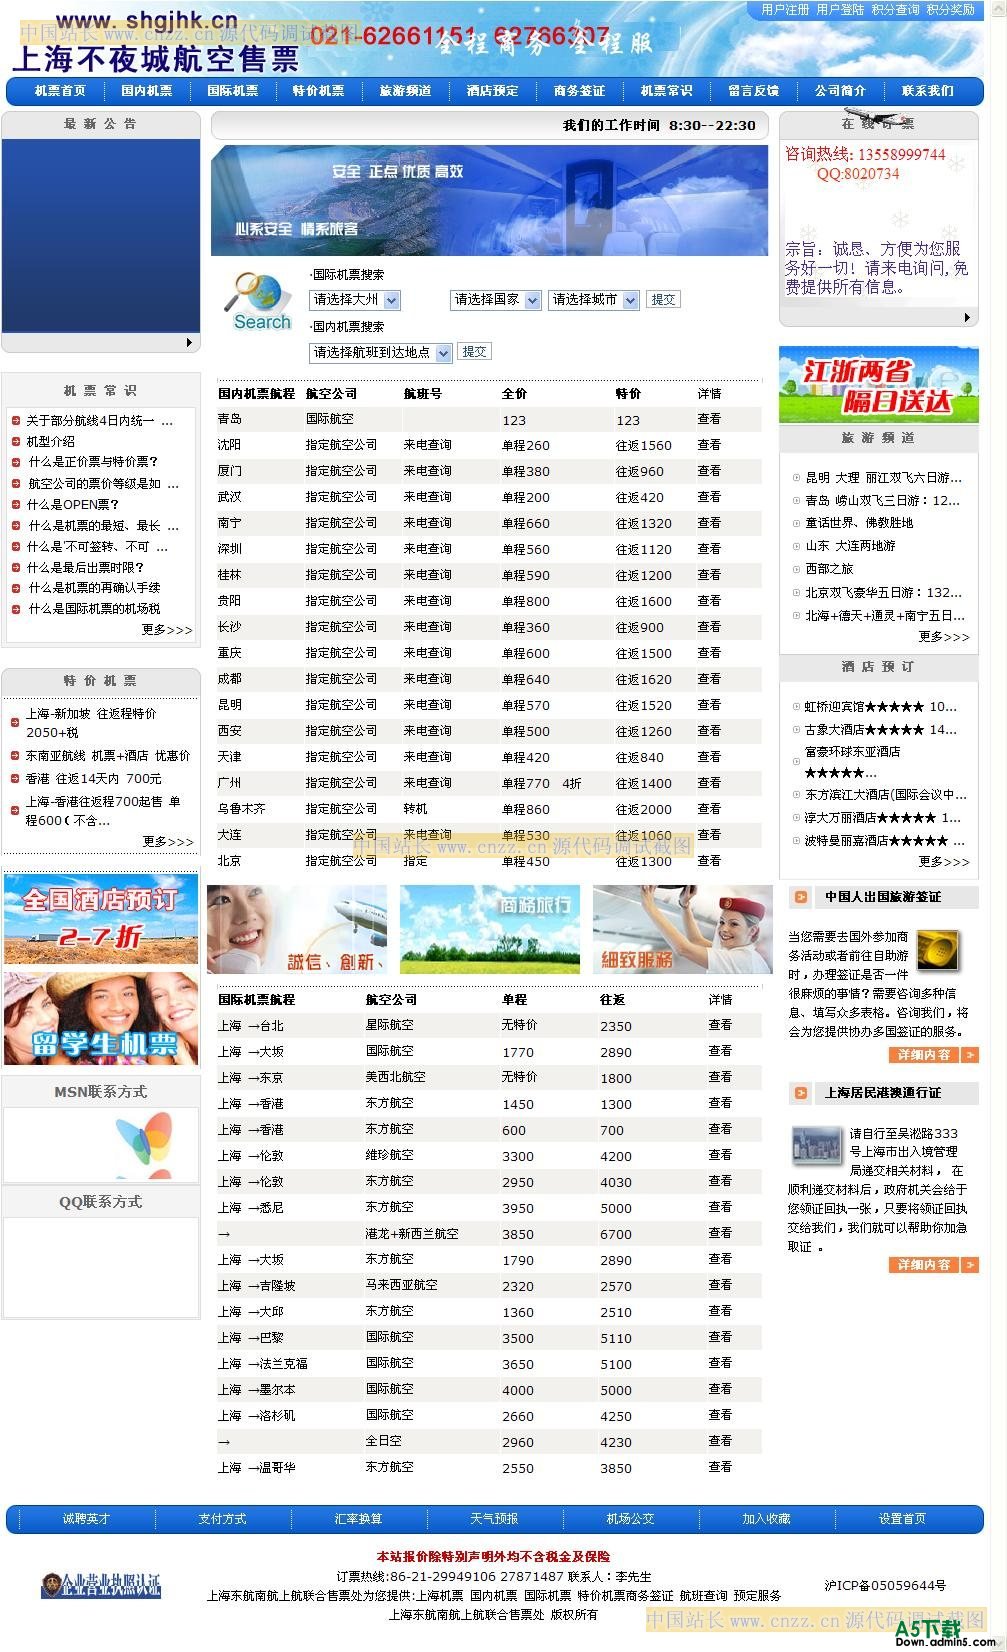Click the orange icon next to 中国人出国旅游签证
Screen dimensions: 1007x1652
[x=801, y=897]
